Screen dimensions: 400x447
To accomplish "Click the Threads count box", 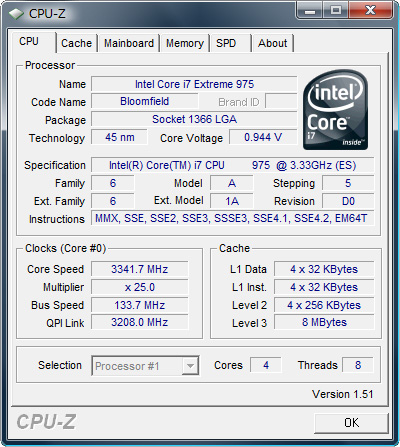I will (358, 365).
